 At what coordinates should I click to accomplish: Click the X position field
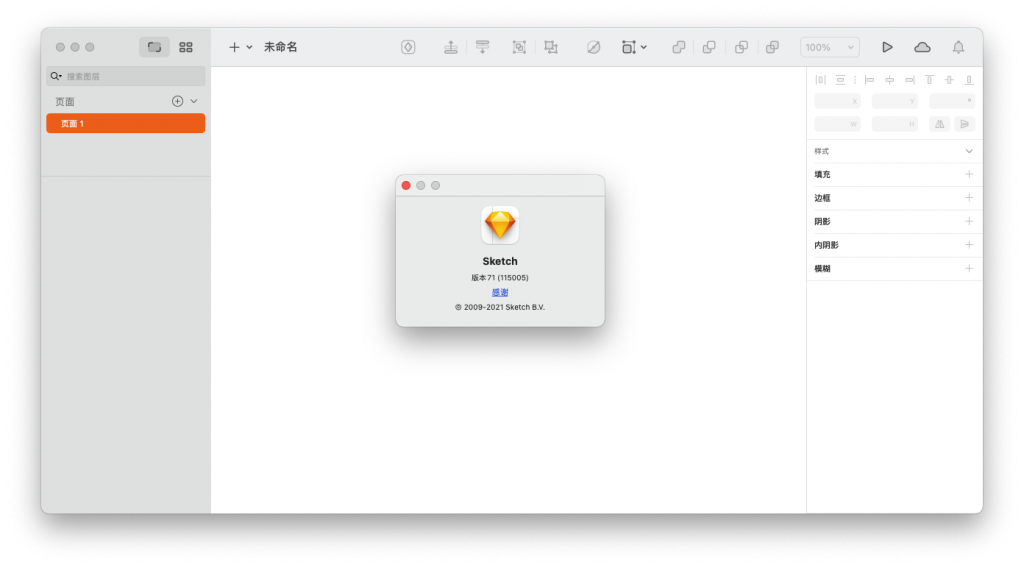(x=837, y=101)
